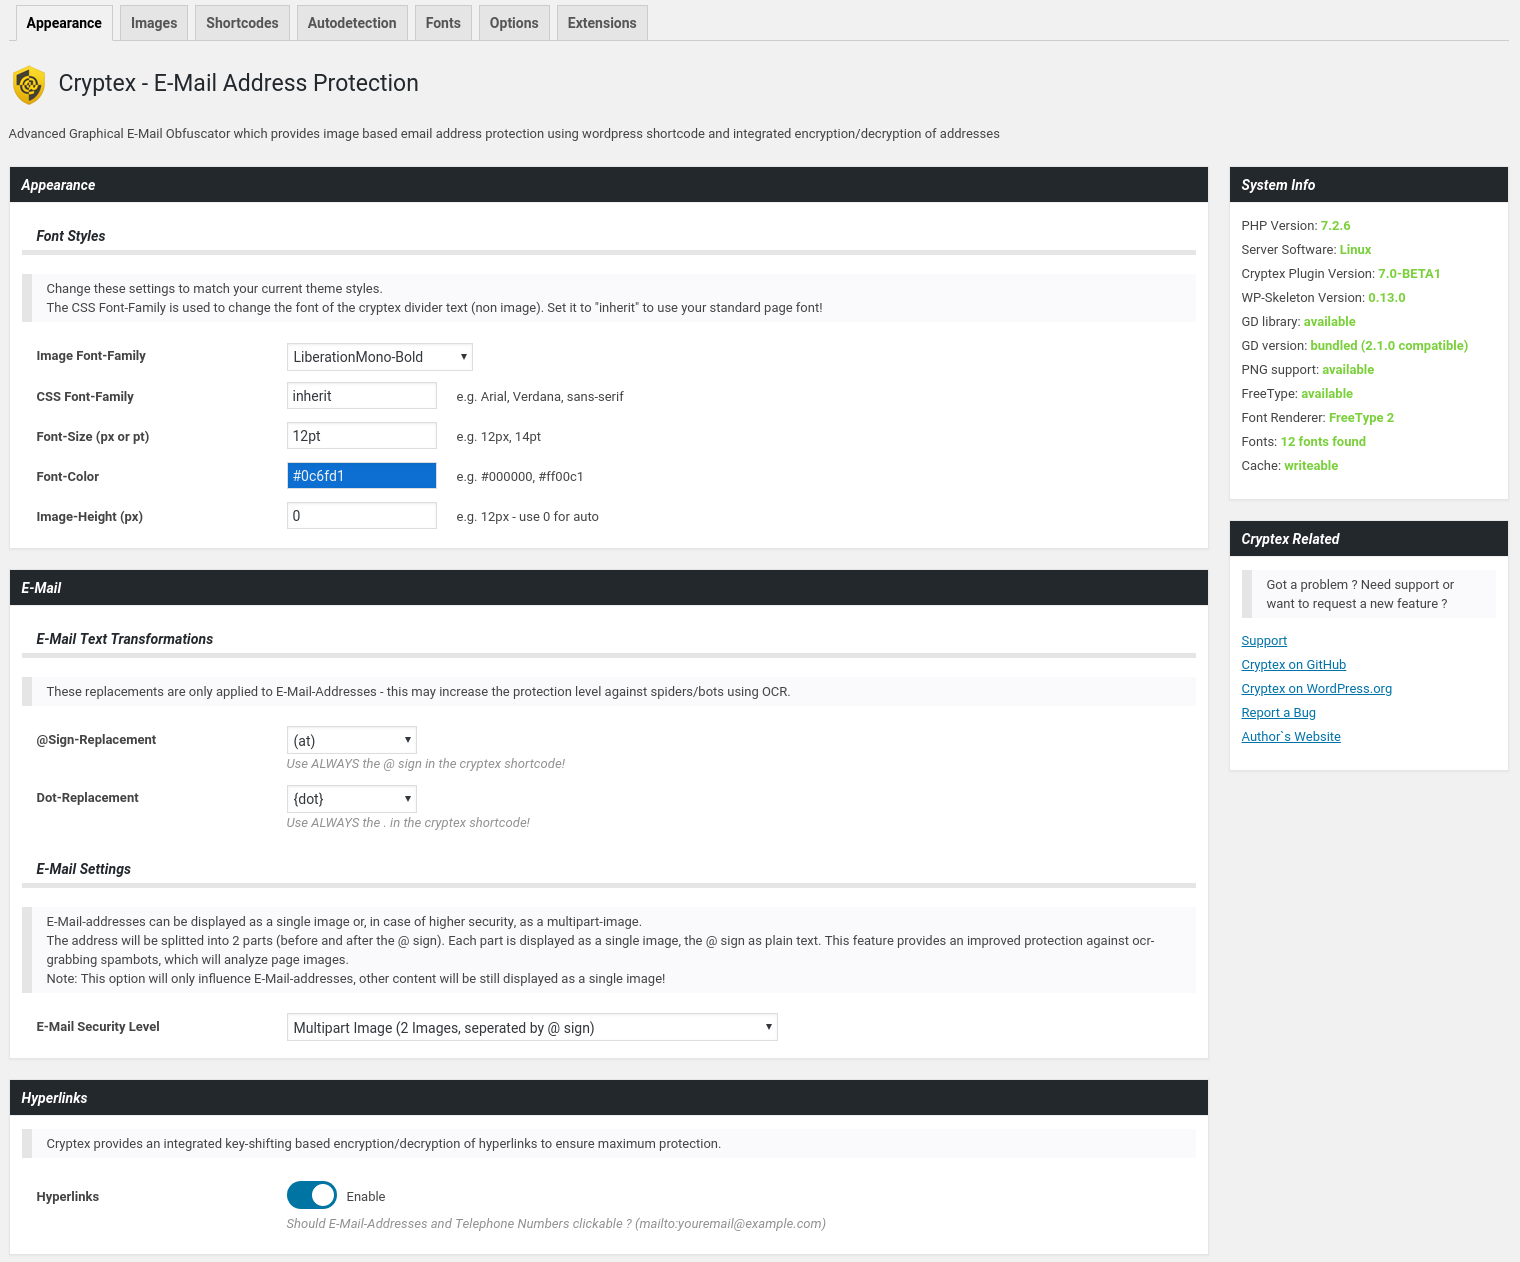This screenshot has width=1520, height=1262.
Task: Click the Cryptex Related panel header
Action: [1368, 539]
